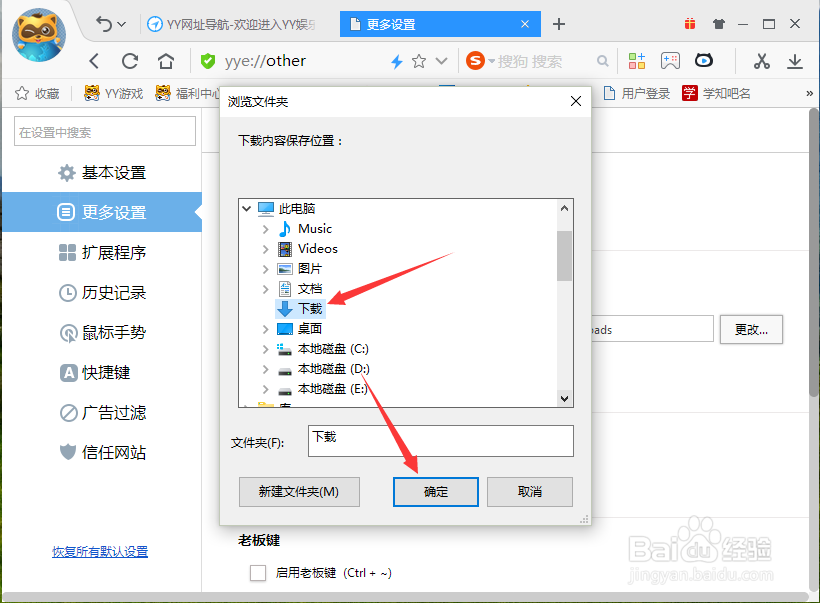Expand the 图片 folder node
820x603 pixels.
pos(266,269)
